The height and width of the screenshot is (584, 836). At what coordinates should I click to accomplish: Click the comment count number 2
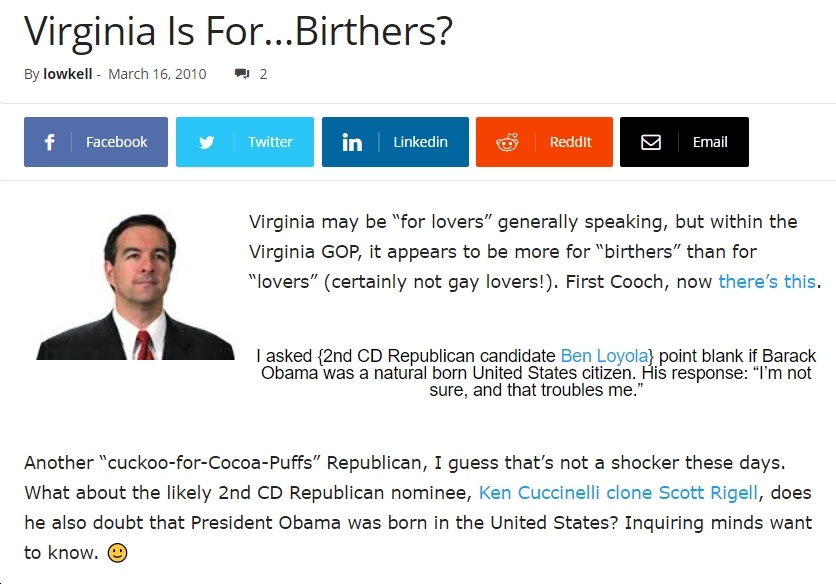[263, 74]
